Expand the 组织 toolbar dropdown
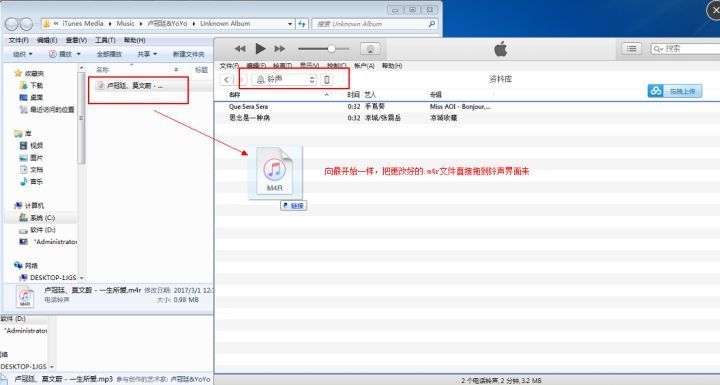Image resolution: width=720 pixels, height=385 pixels. (22, 54)
